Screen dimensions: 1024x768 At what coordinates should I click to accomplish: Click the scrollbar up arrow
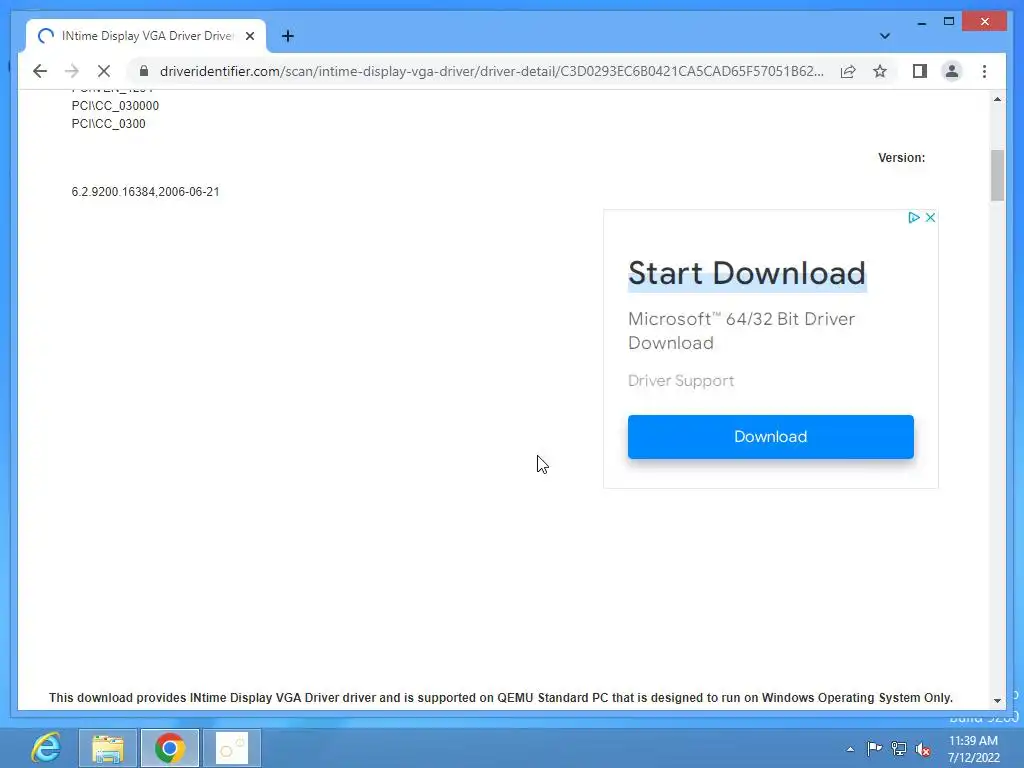[x=997, y=99]
